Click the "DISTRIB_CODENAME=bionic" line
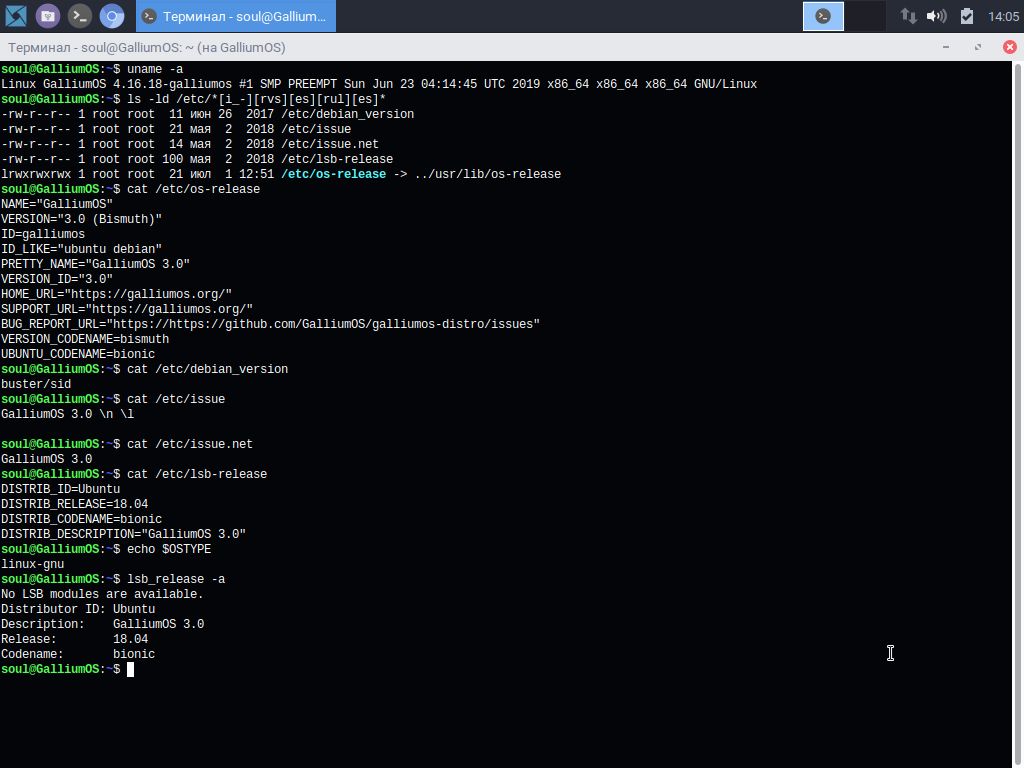Viewport: 1024px width, 768px height. [81, 520]
